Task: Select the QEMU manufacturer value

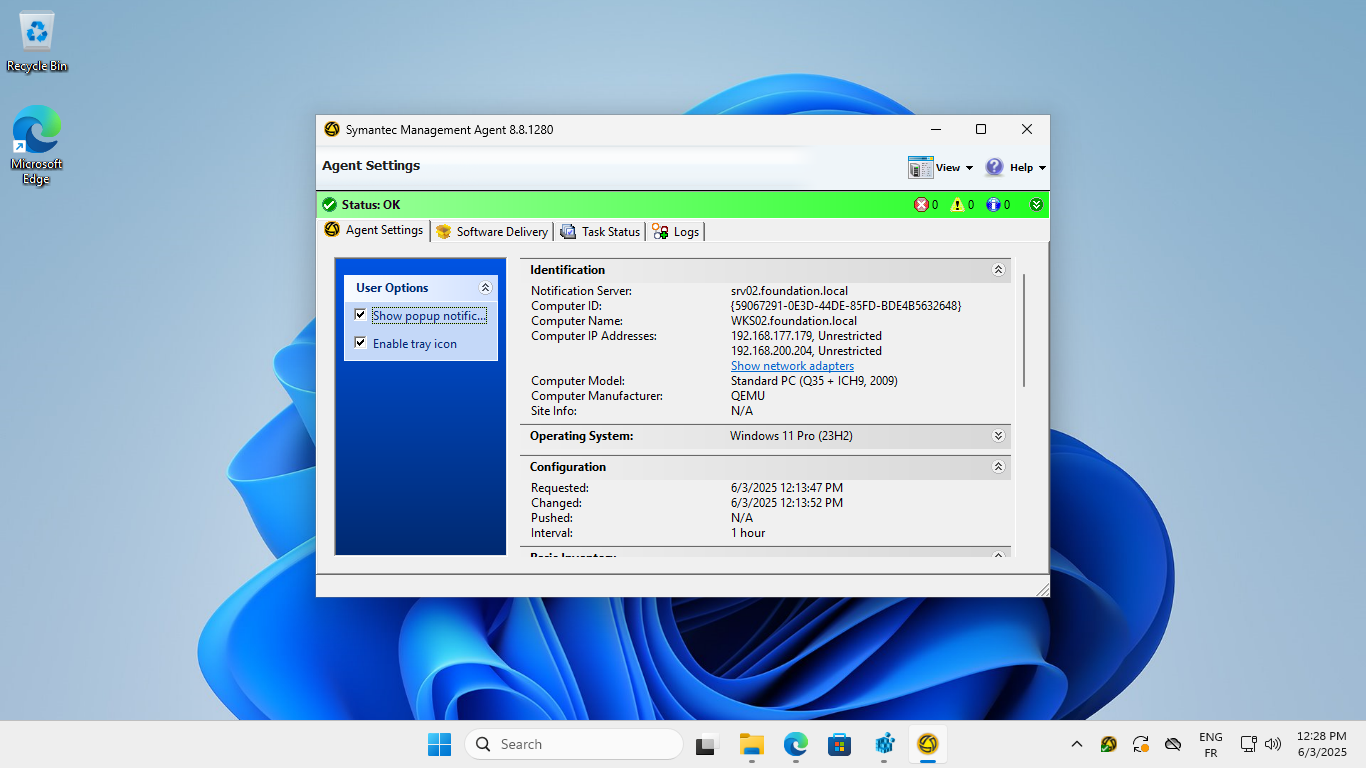Action: (748, 396)
